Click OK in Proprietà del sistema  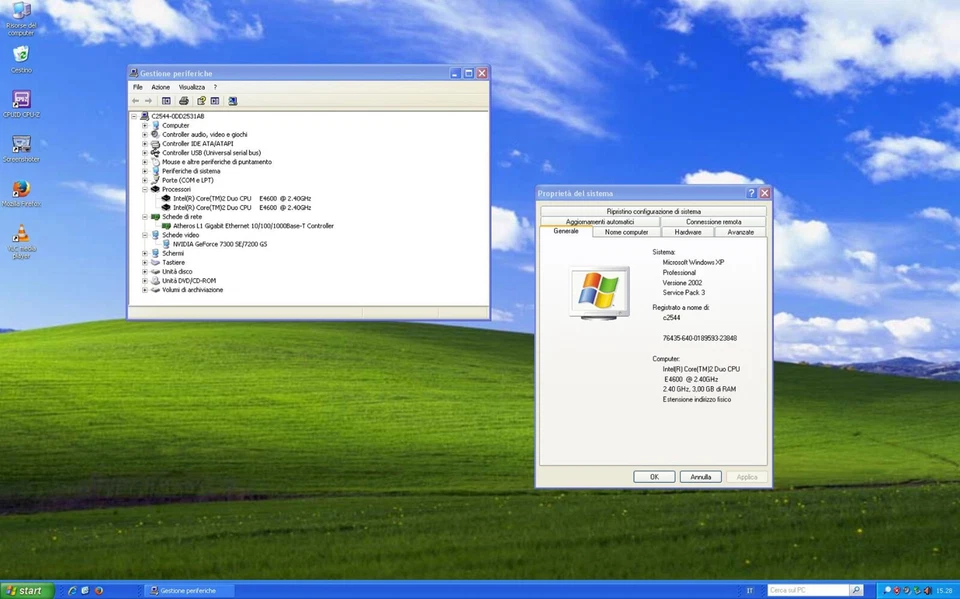(654, 476)
